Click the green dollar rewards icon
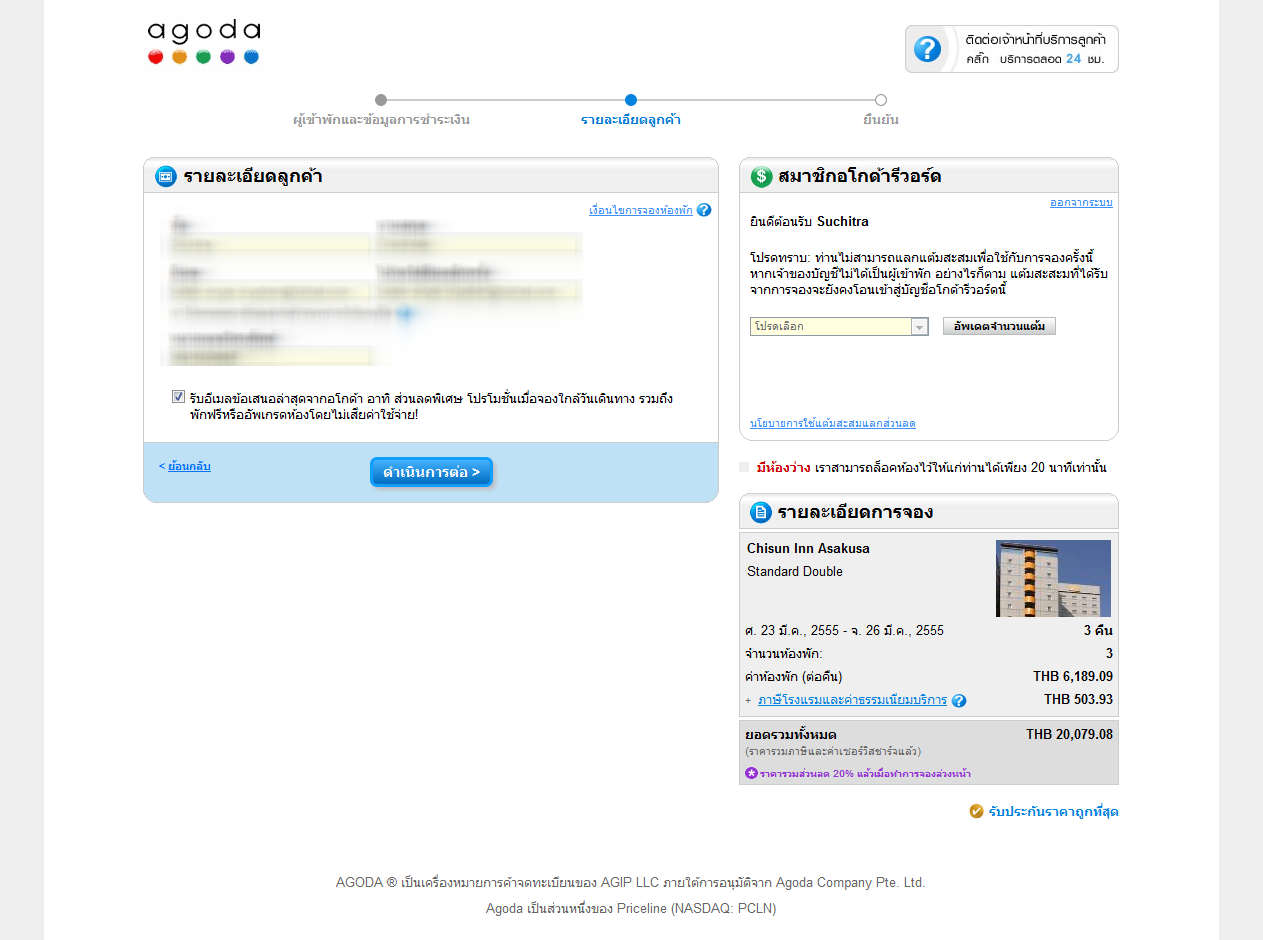 pos(761,177)
